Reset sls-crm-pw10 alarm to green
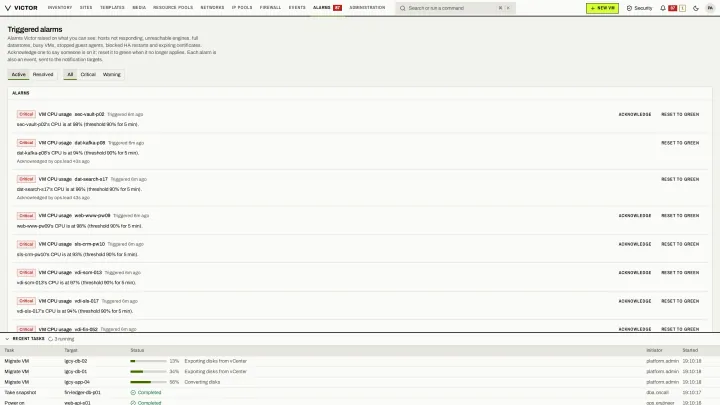Screen dimensions: 720x405 (x=680, y=244)
